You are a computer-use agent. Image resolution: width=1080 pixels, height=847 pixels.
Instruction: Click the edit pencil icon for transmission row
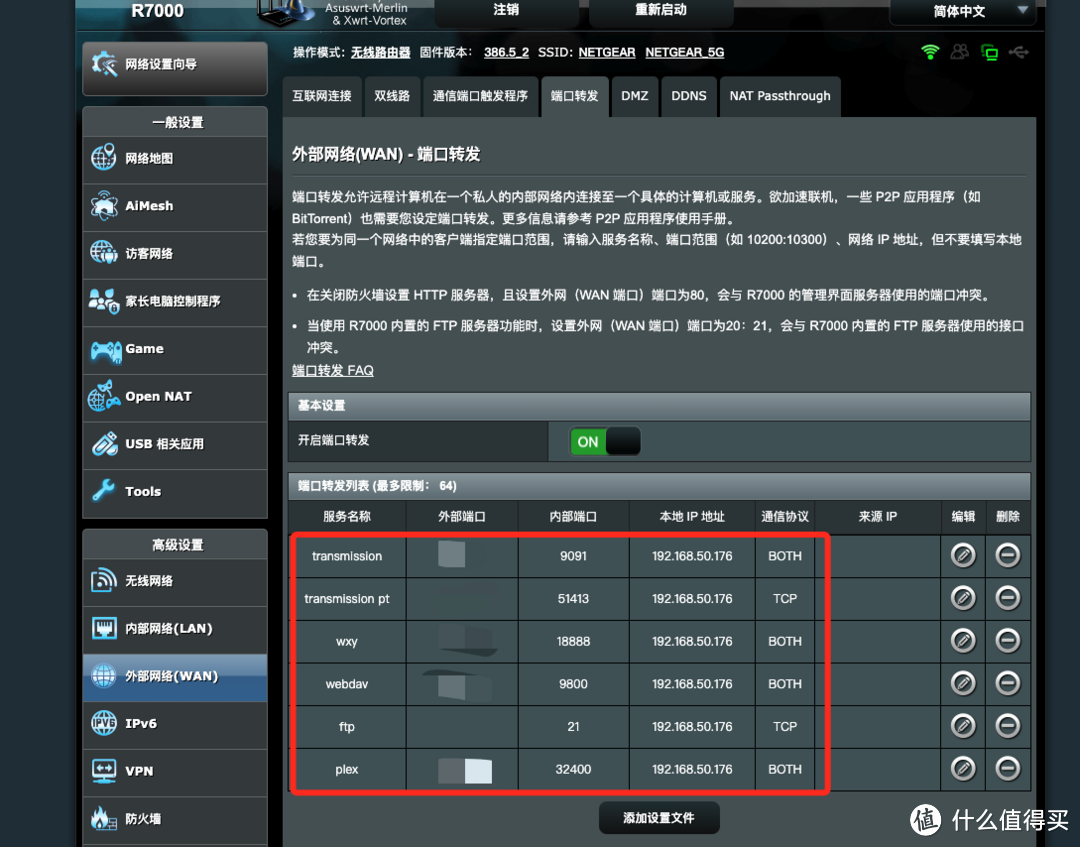click(x=962, y=556)
